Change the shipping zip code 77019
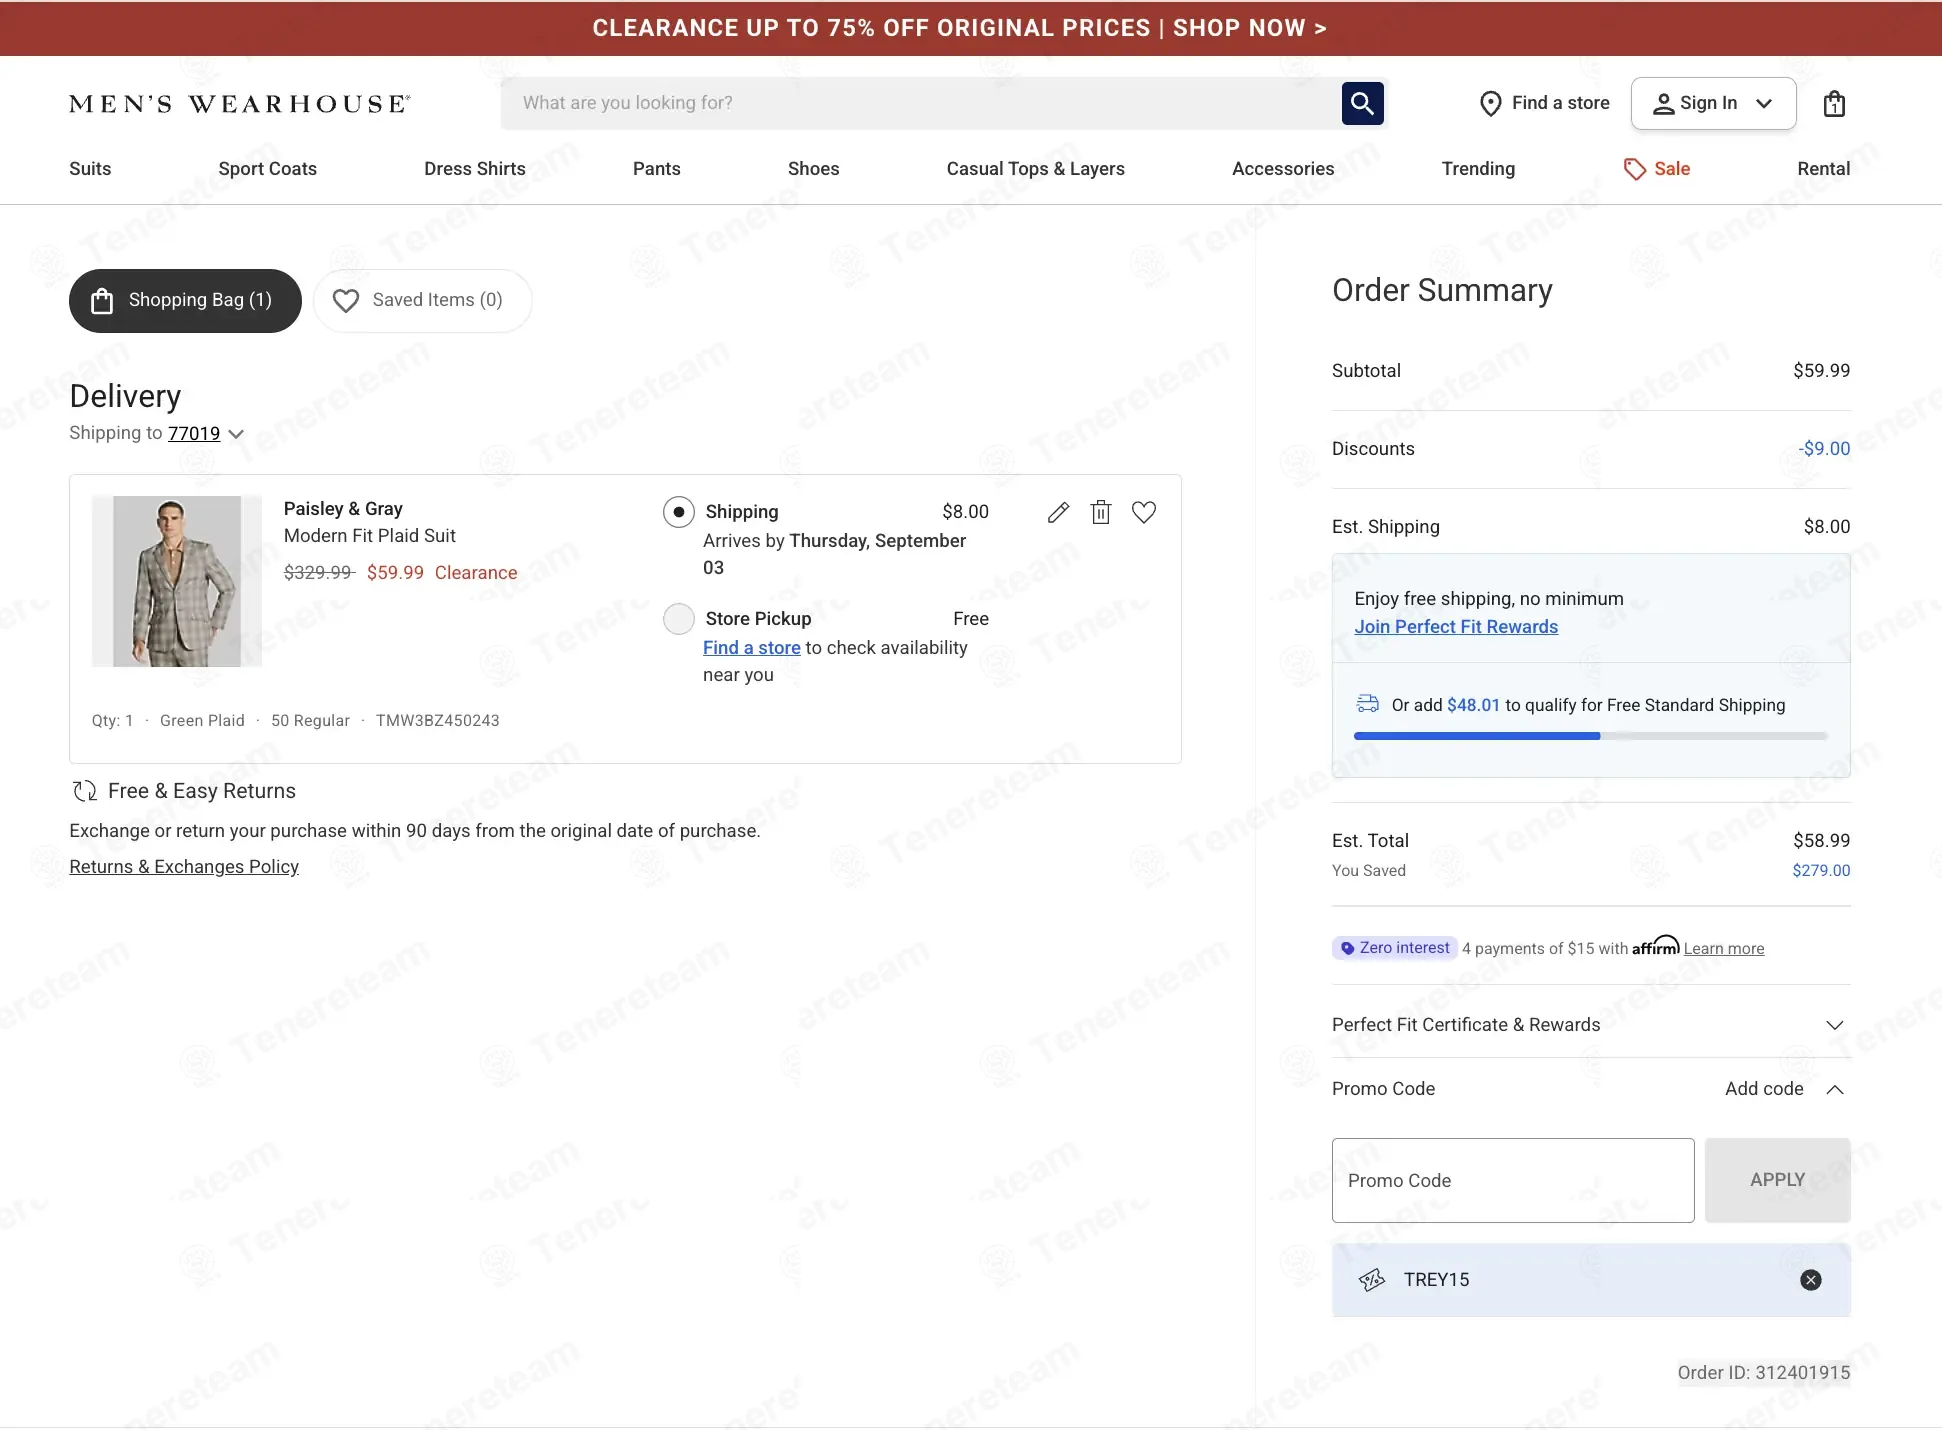 (x=194, y=433)
